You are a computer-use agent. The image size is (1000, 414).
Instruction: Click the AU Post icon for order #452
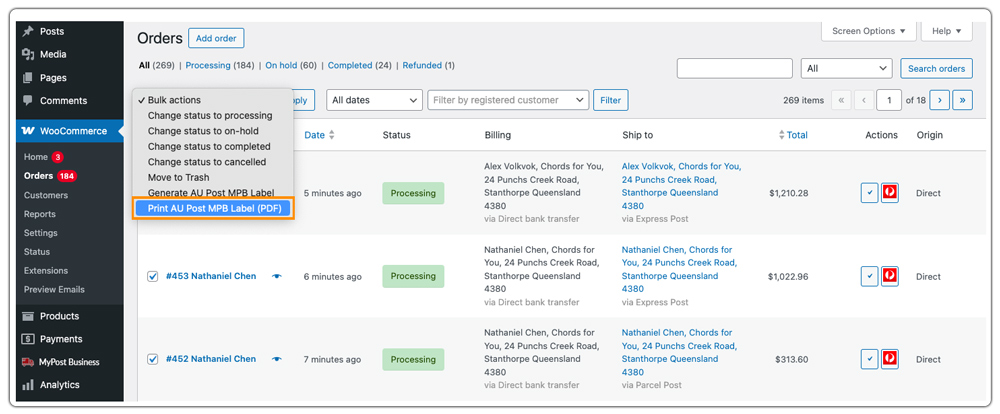890,359
